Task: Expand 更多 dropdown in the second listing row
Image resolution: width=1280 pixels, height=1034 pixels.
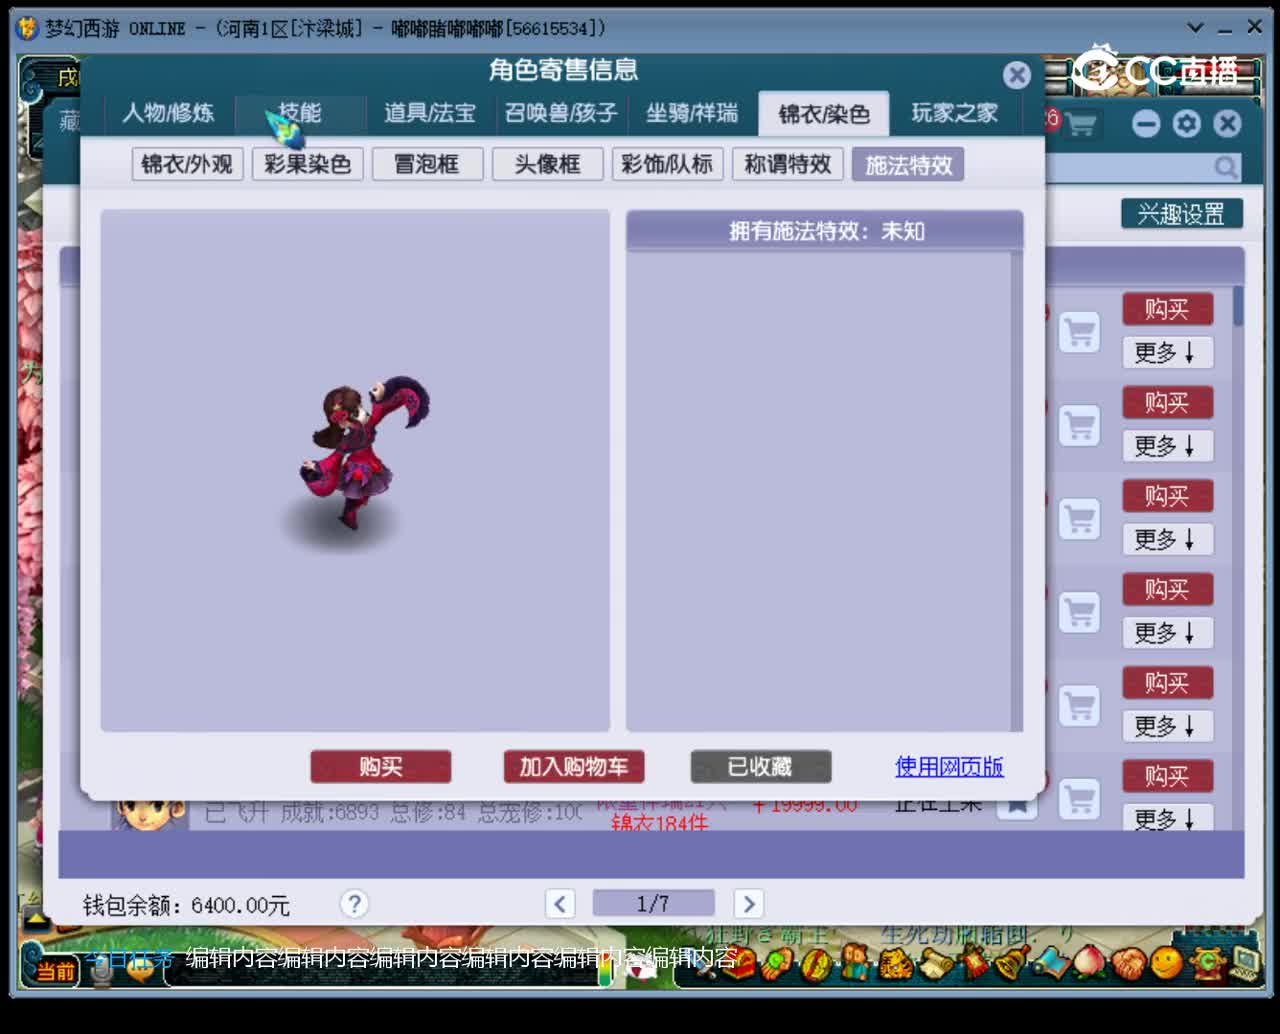Action: point(1167,445)
